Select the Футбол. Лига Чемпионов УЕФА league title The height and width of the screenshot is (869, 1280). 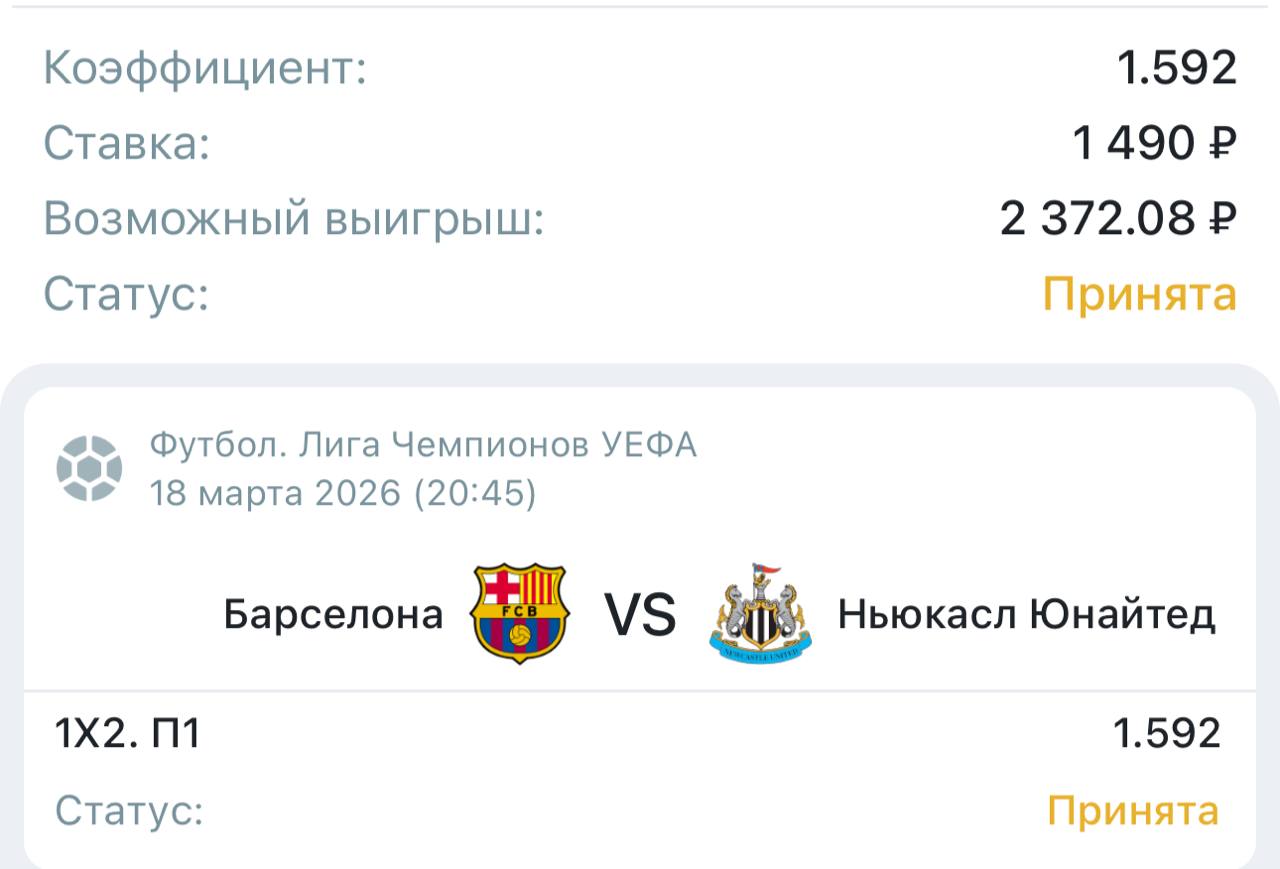[423, 445]
